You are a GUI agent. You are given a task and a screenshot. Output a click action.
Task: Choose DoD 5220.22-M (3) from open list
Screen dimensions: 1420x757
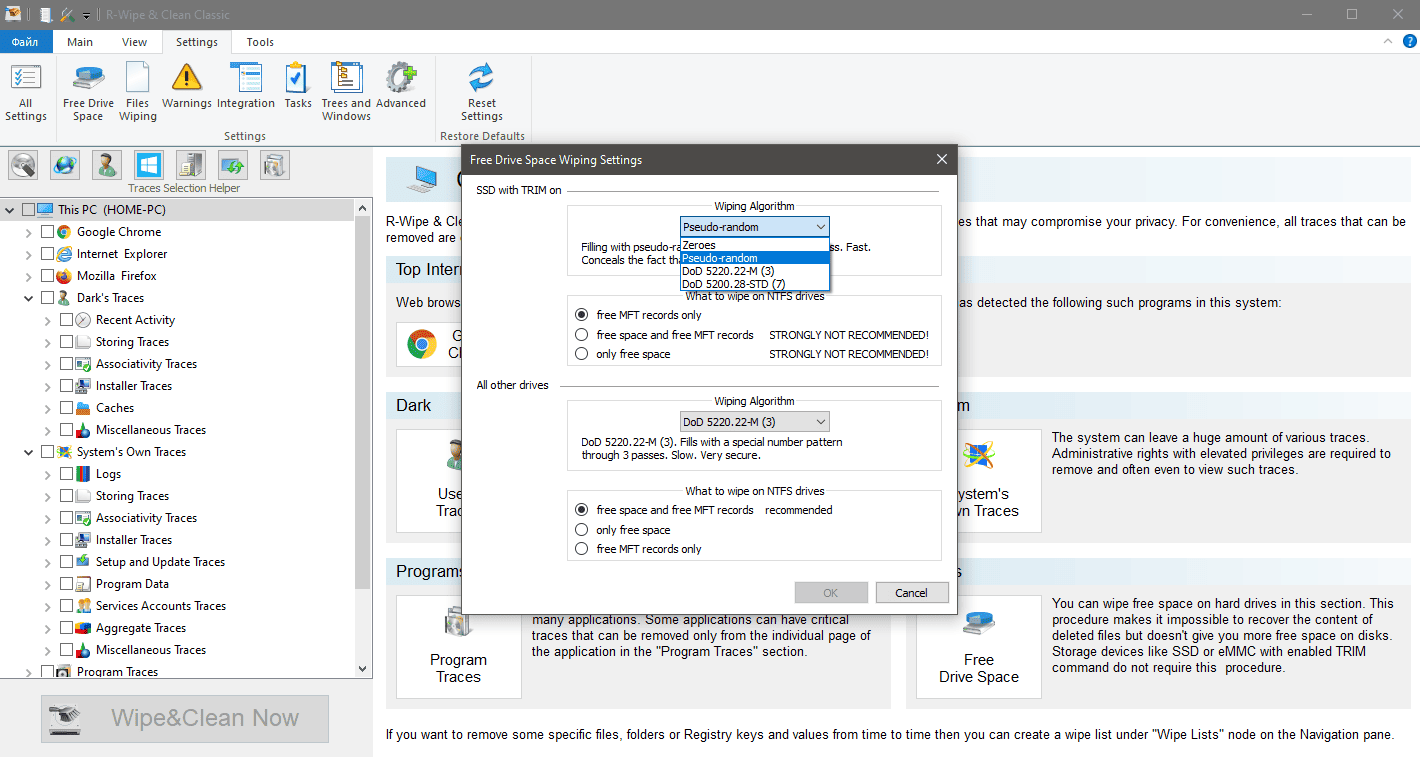755,271
